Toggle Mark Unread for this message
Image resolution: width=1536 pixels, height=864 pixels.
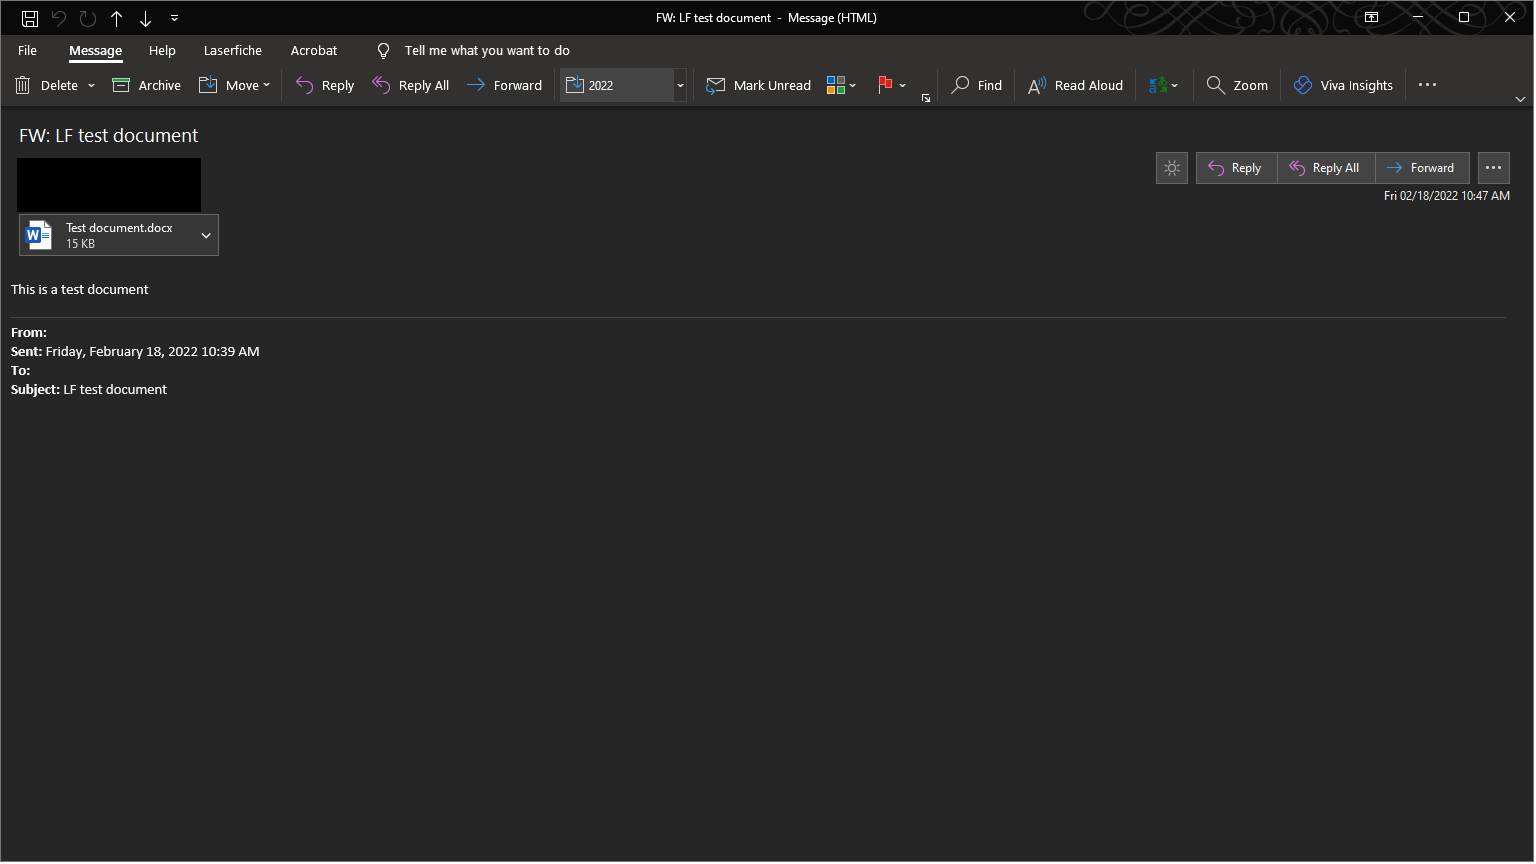759,86
